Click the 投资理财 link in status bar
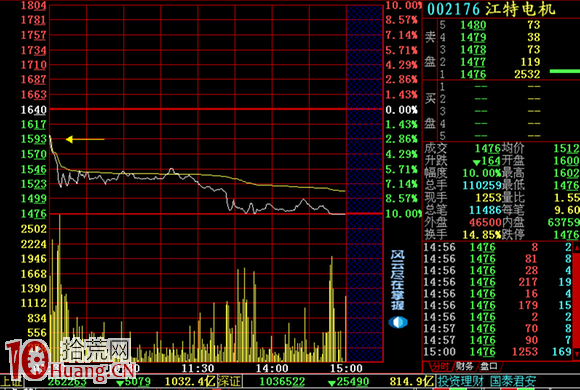This screenshot has height=390, width=580. coord(461,381)
